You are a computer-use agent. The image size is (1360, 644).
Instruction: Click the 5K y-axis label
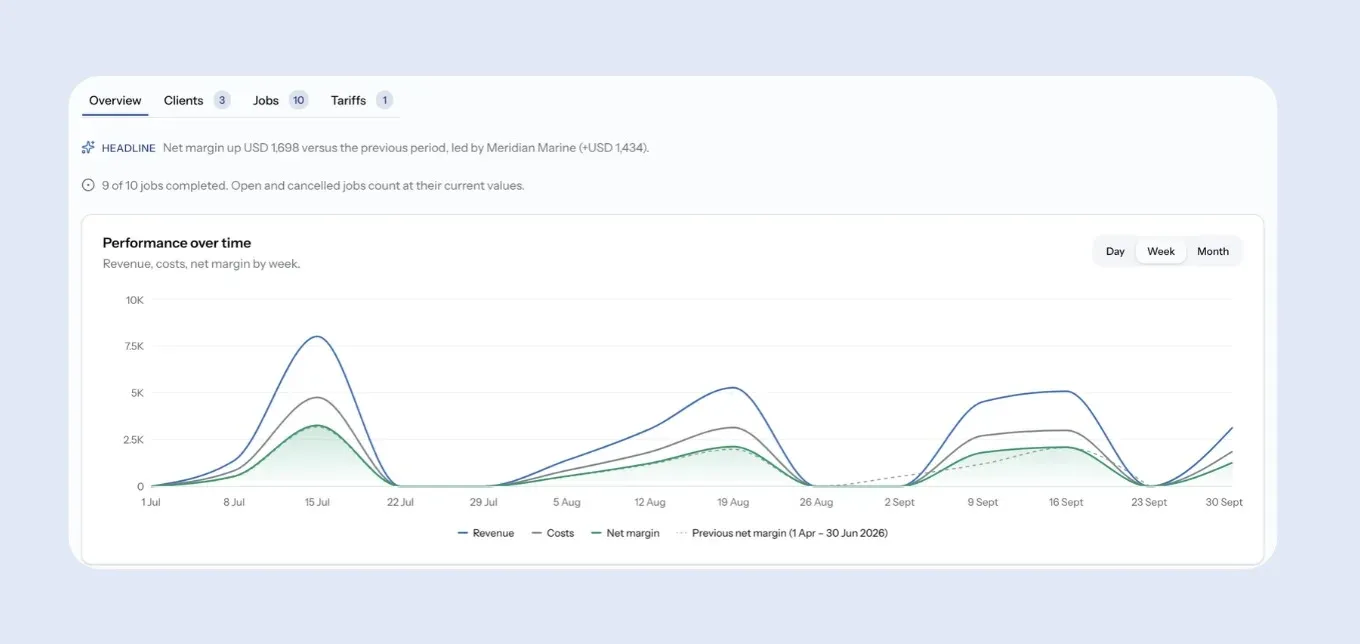tap(137, 393)
